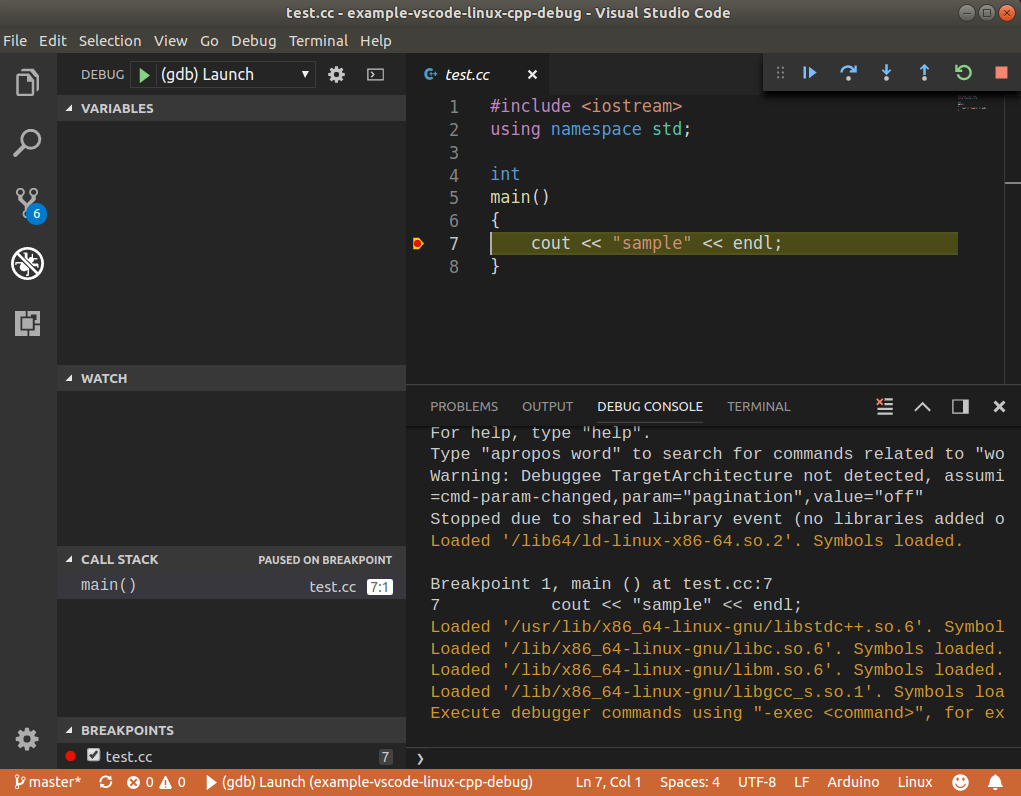Image resolution: width=1021 pixels, height=796 pixels.
Task: Change indentation via Spaces: 4
Action: tap(690, 782)
